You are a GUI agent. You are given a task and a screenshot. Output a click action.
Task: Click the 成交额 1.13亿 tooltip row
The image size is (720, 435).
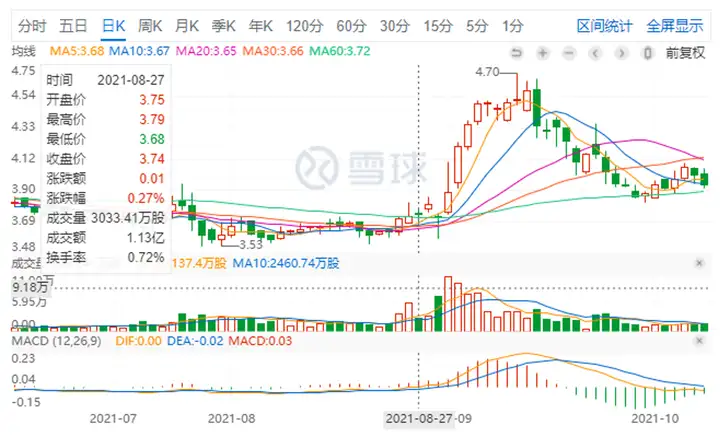click(105, 238)
